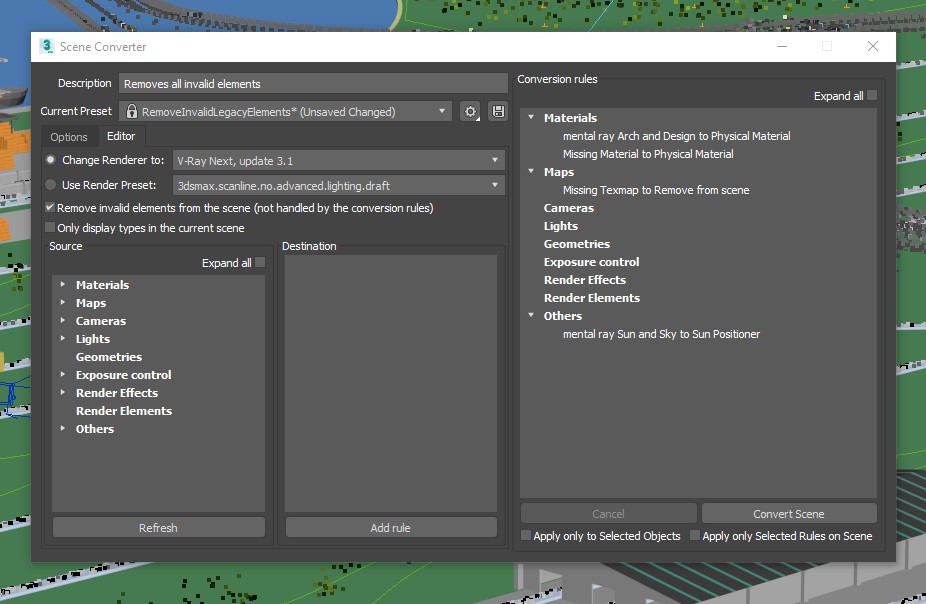Collapse Maps in Conversion rules

pyautogui.click(x=531, y=171)
